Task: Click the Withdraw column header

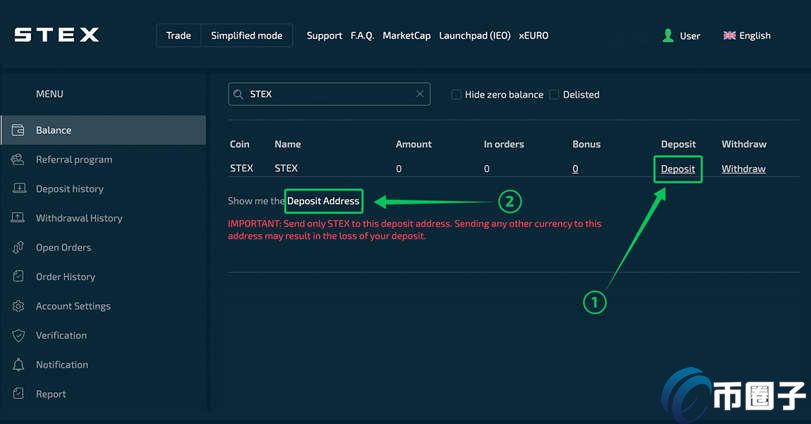Action: [x=744, y=144]
